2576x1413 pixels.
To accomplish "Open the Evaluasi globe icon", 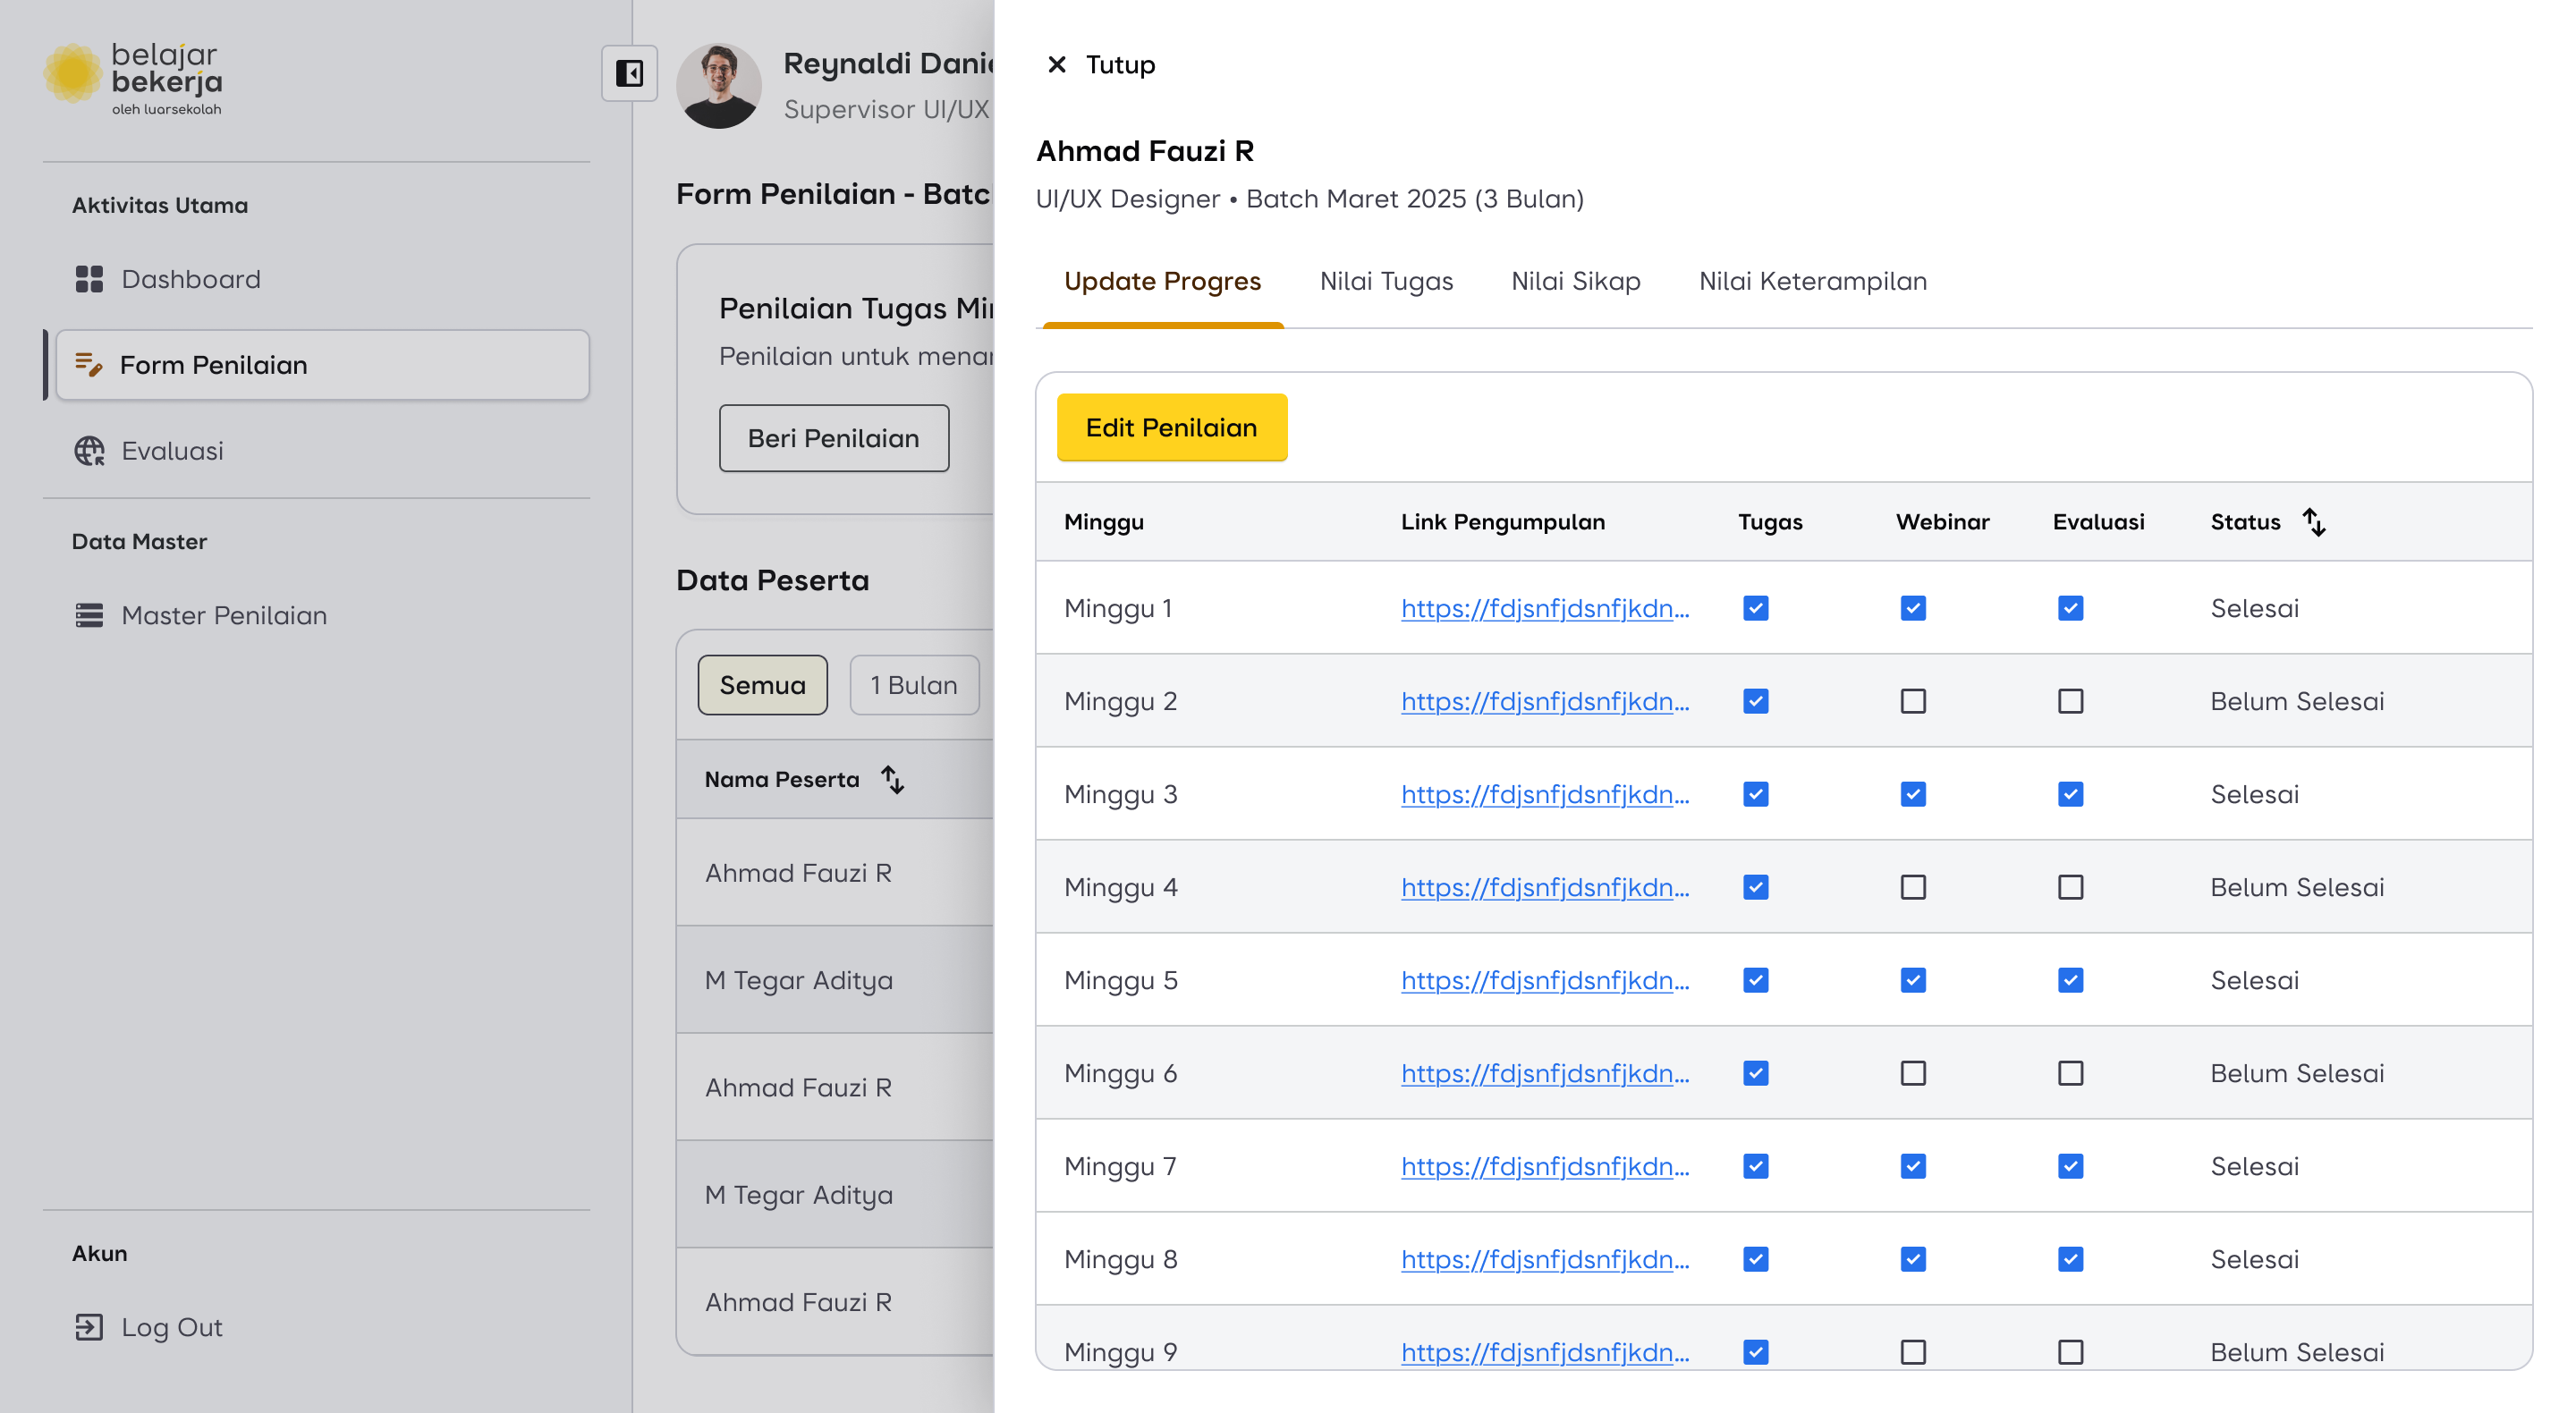I will tap(89, 451).
